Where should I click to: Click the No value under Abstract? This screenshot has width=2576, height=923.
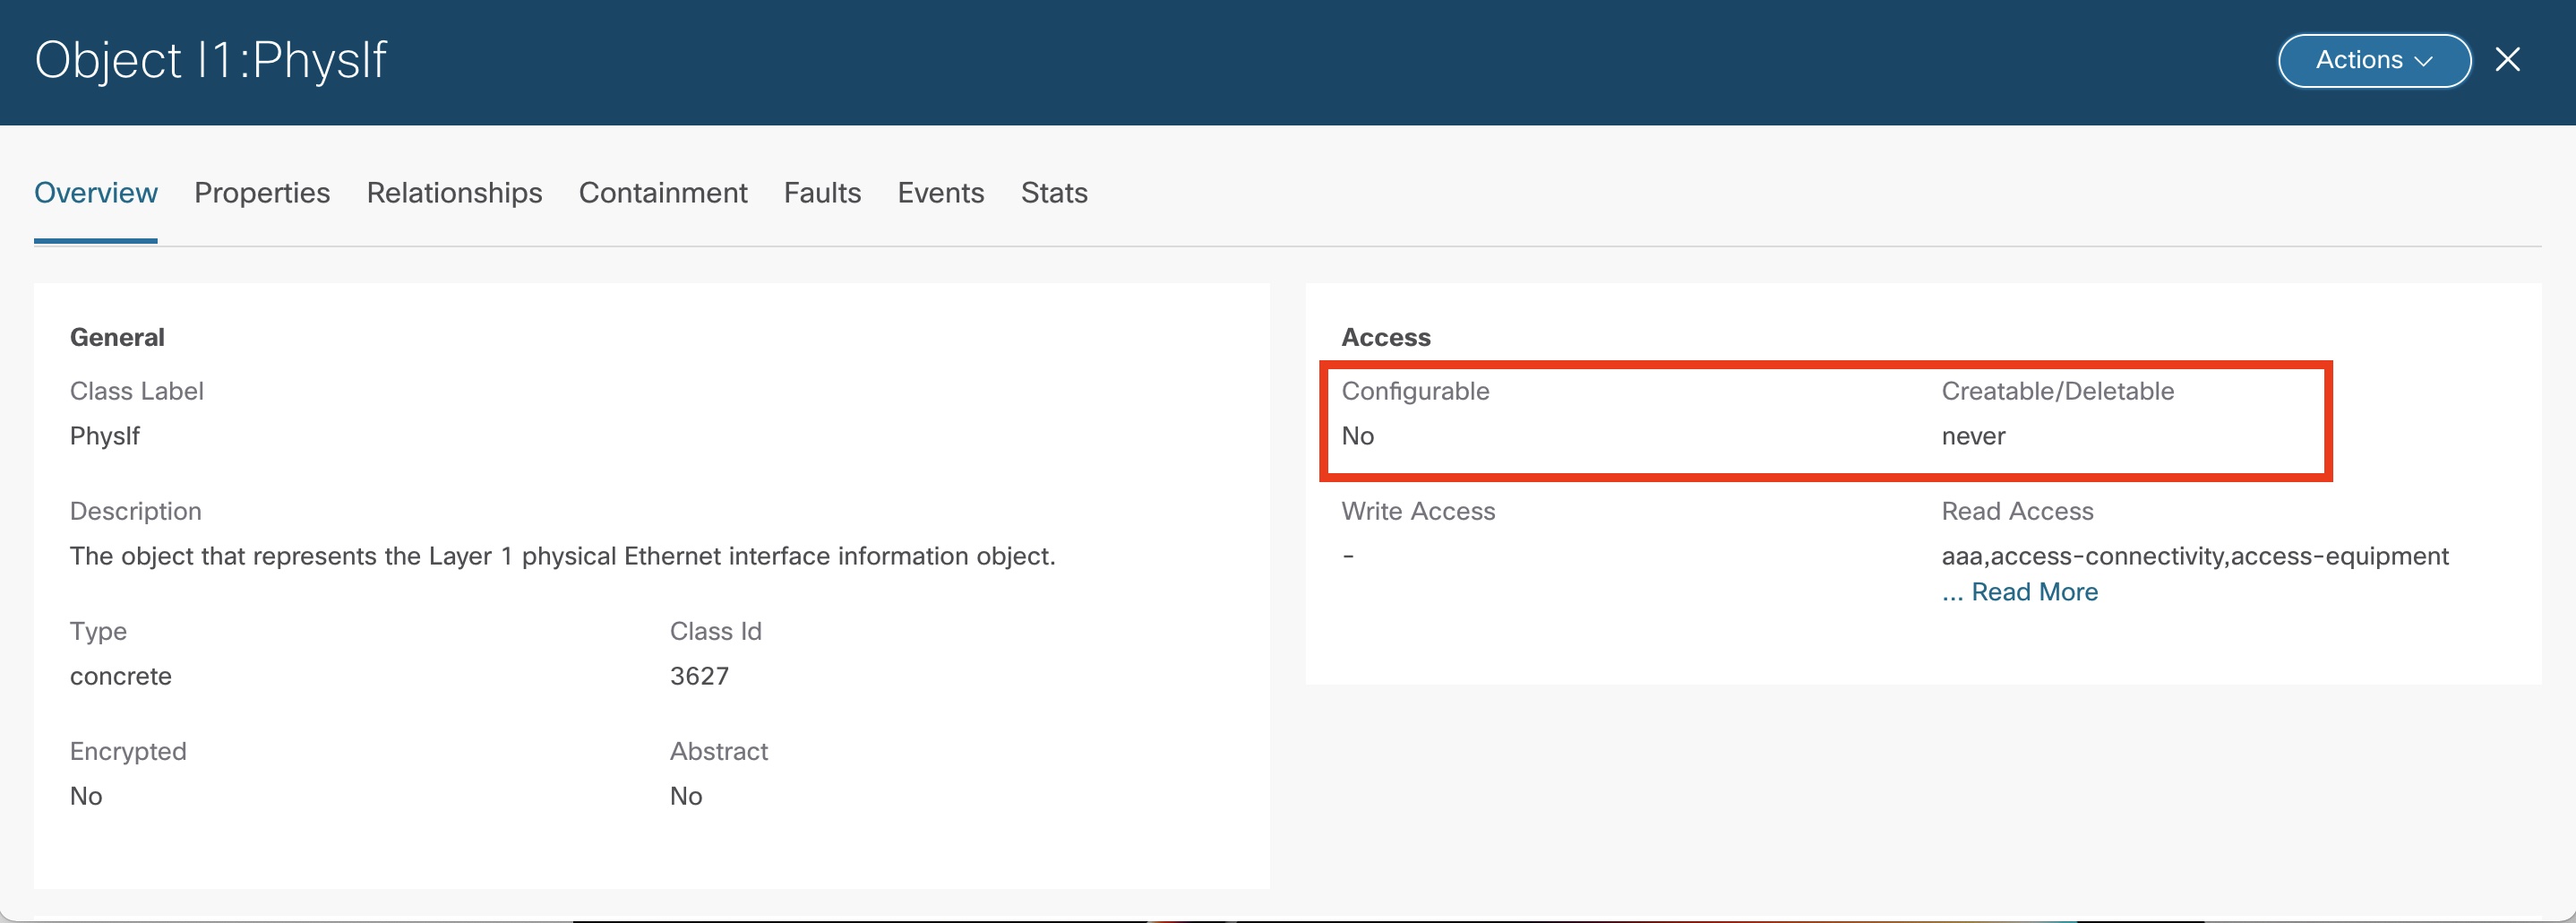coord(686,796)
